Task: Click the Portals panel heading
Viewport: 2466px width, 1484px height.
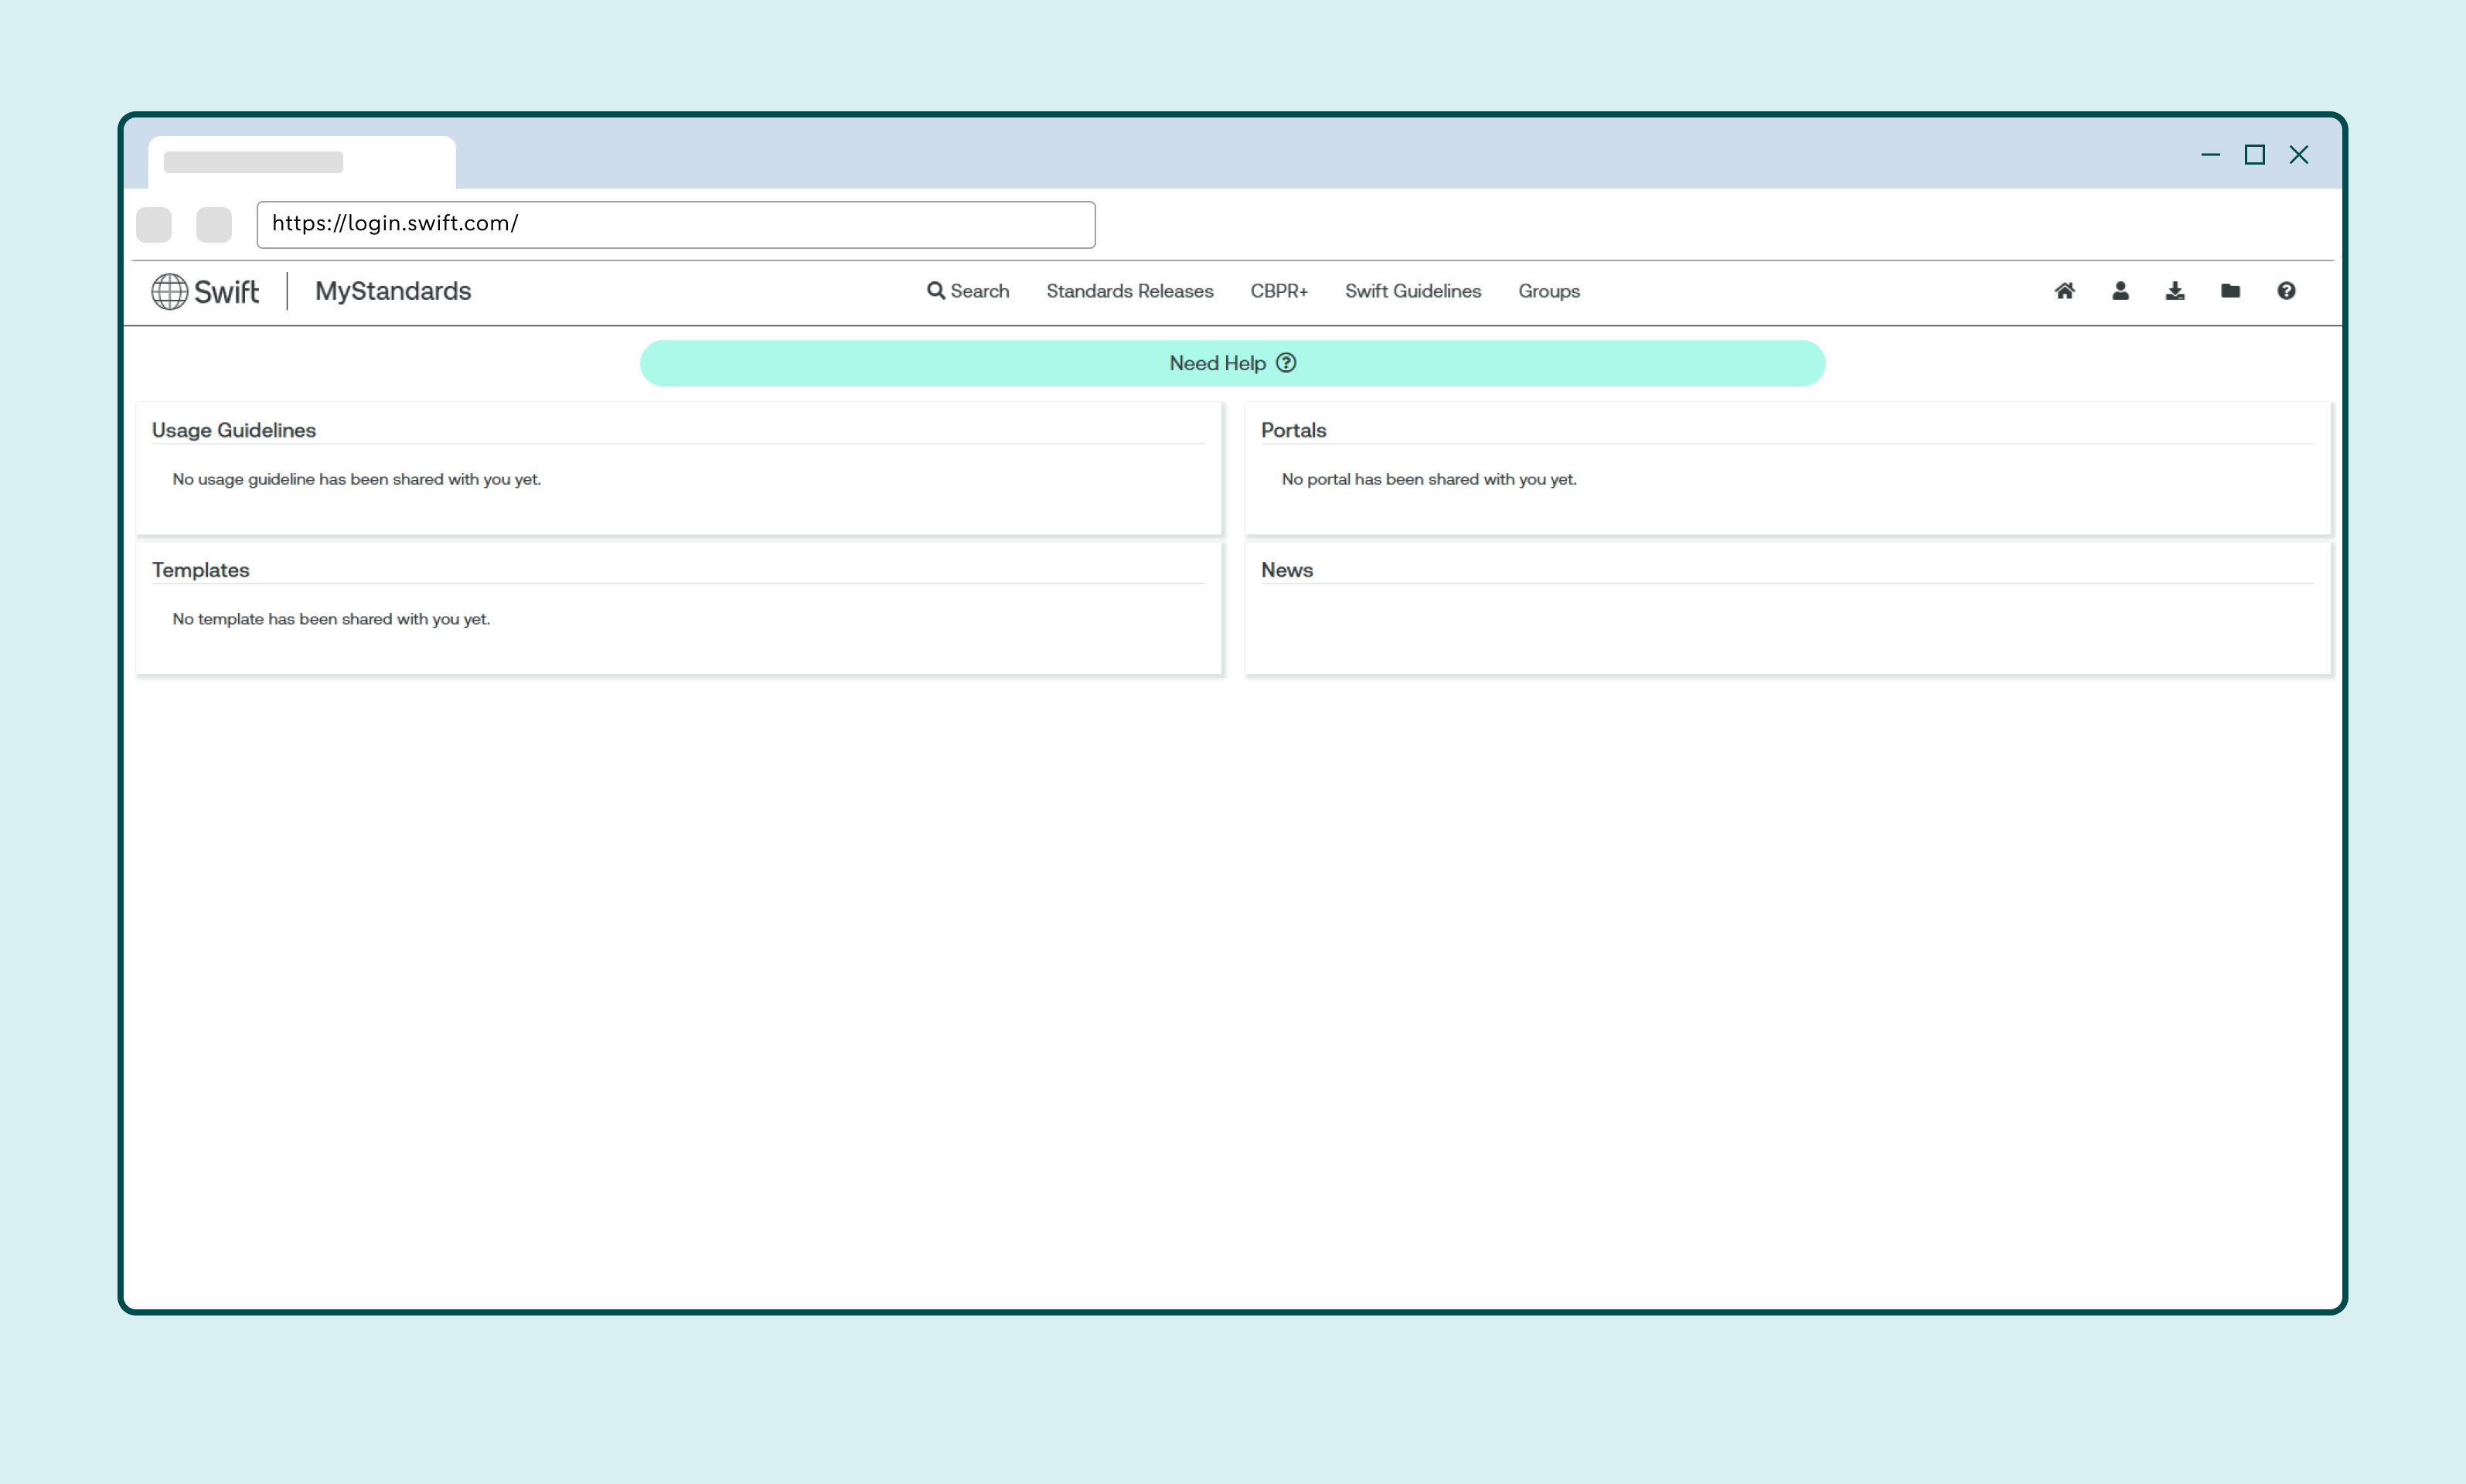Action: tap(1293, 430)
